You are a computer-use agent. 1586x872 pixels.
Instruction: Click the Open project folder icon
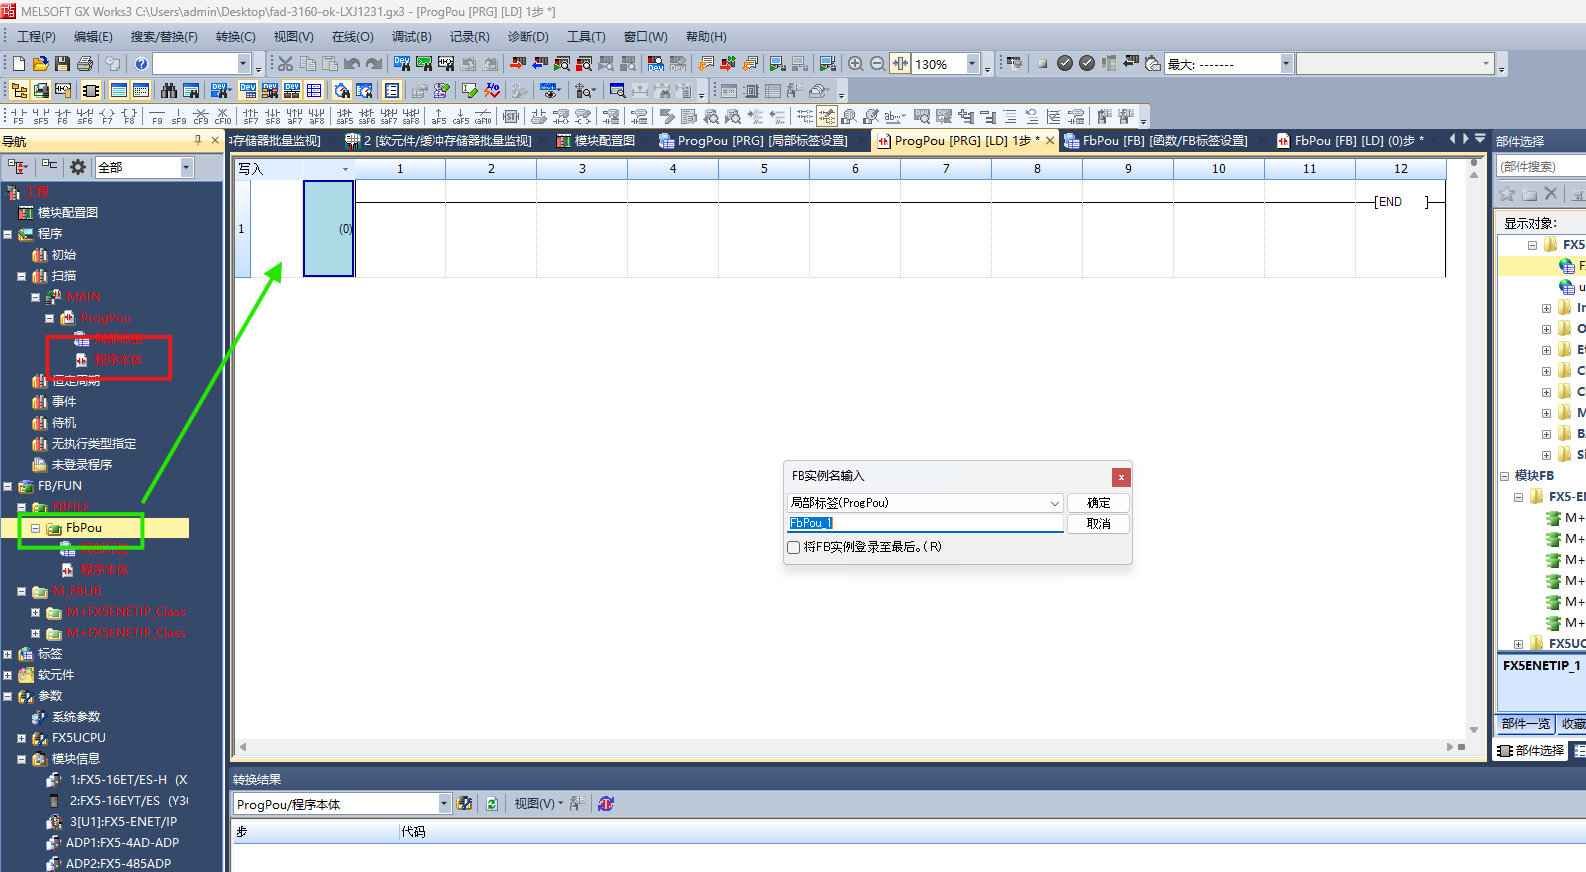40,64
